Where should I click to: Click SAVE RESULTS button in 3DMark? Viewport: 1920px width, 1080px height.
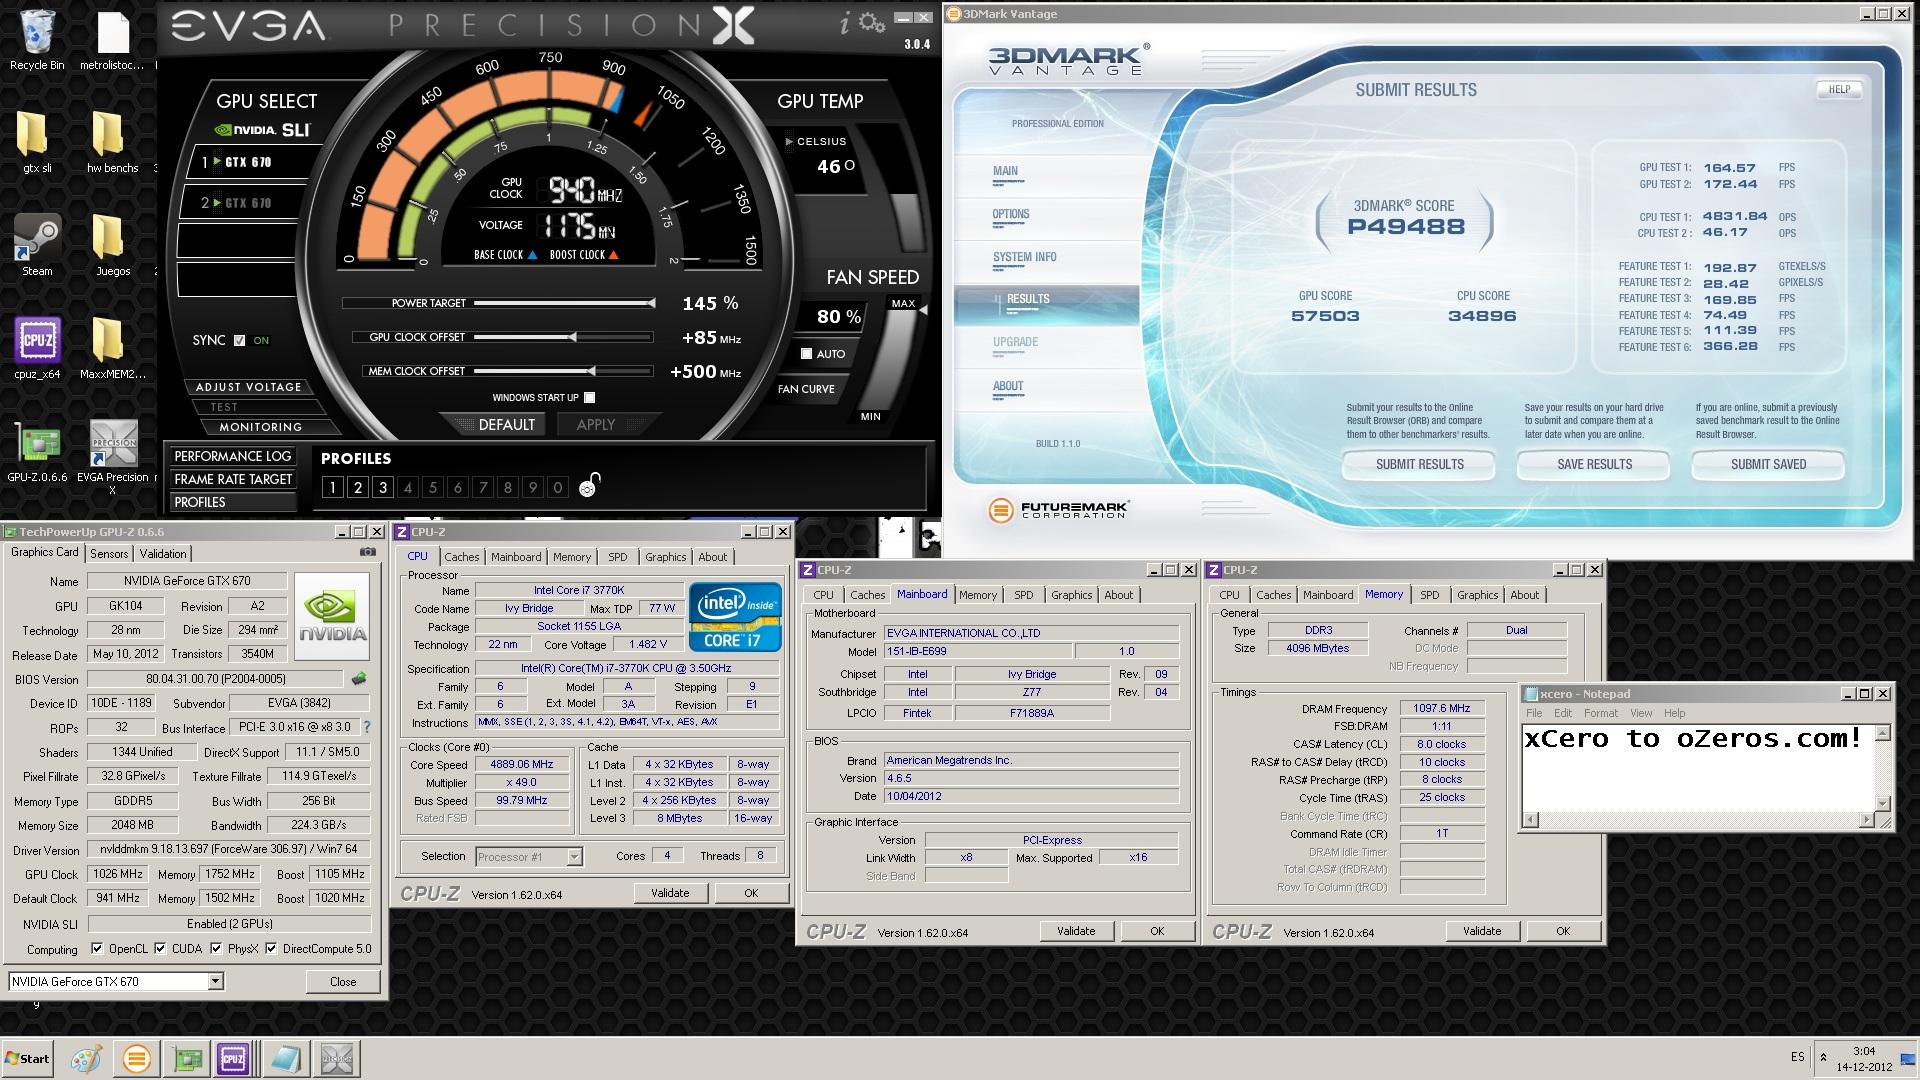pyautogui.click(x=1594, y=464)
